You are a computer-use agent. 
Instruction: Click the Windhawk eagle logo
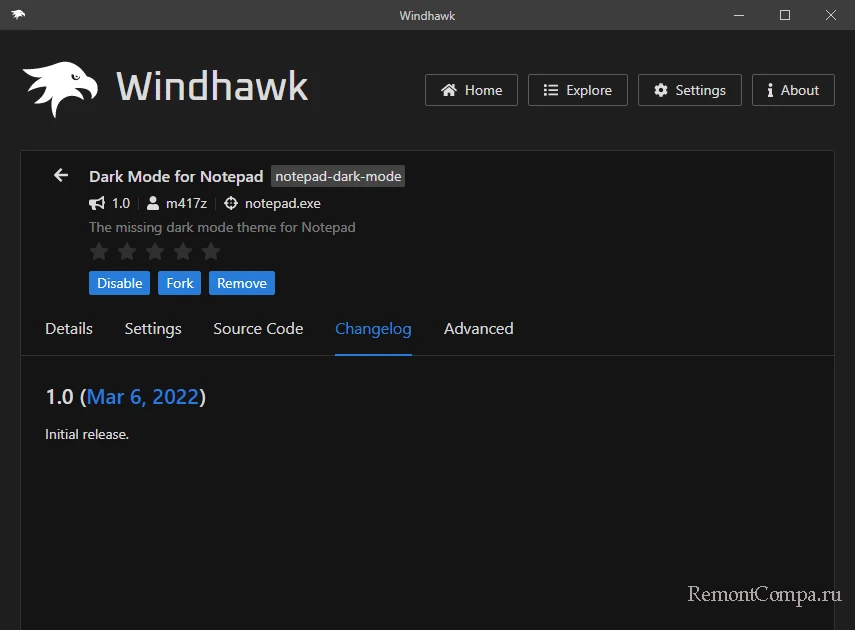[x=60, y=89]
